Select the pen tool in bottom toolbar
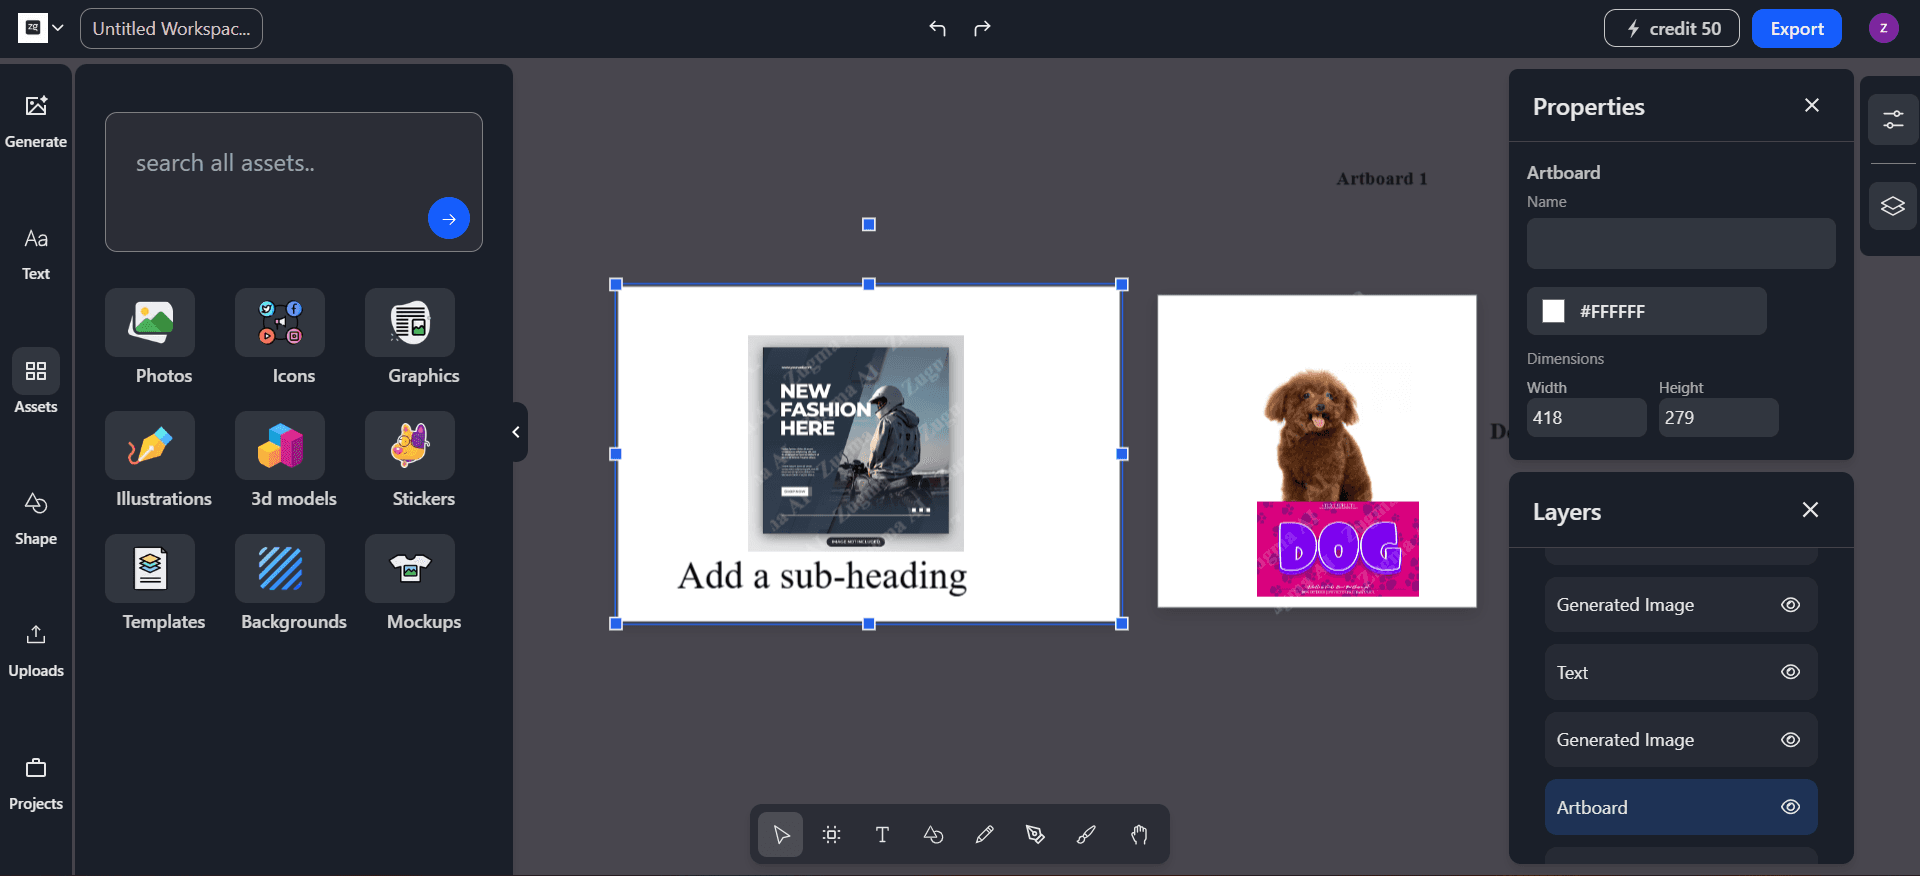Viewport: 1920px width, 876px height. [1035, 835]
